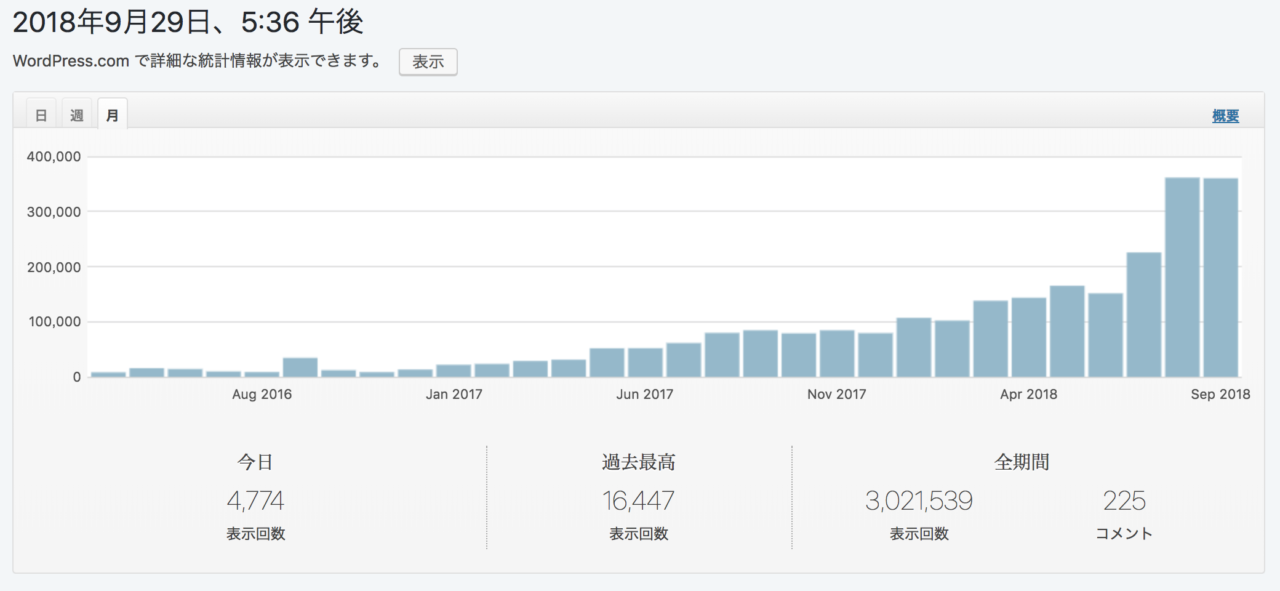1280x591 pixels.
Task: Click the Apr 2018 bar
Action: click(x=1029, y=338)
